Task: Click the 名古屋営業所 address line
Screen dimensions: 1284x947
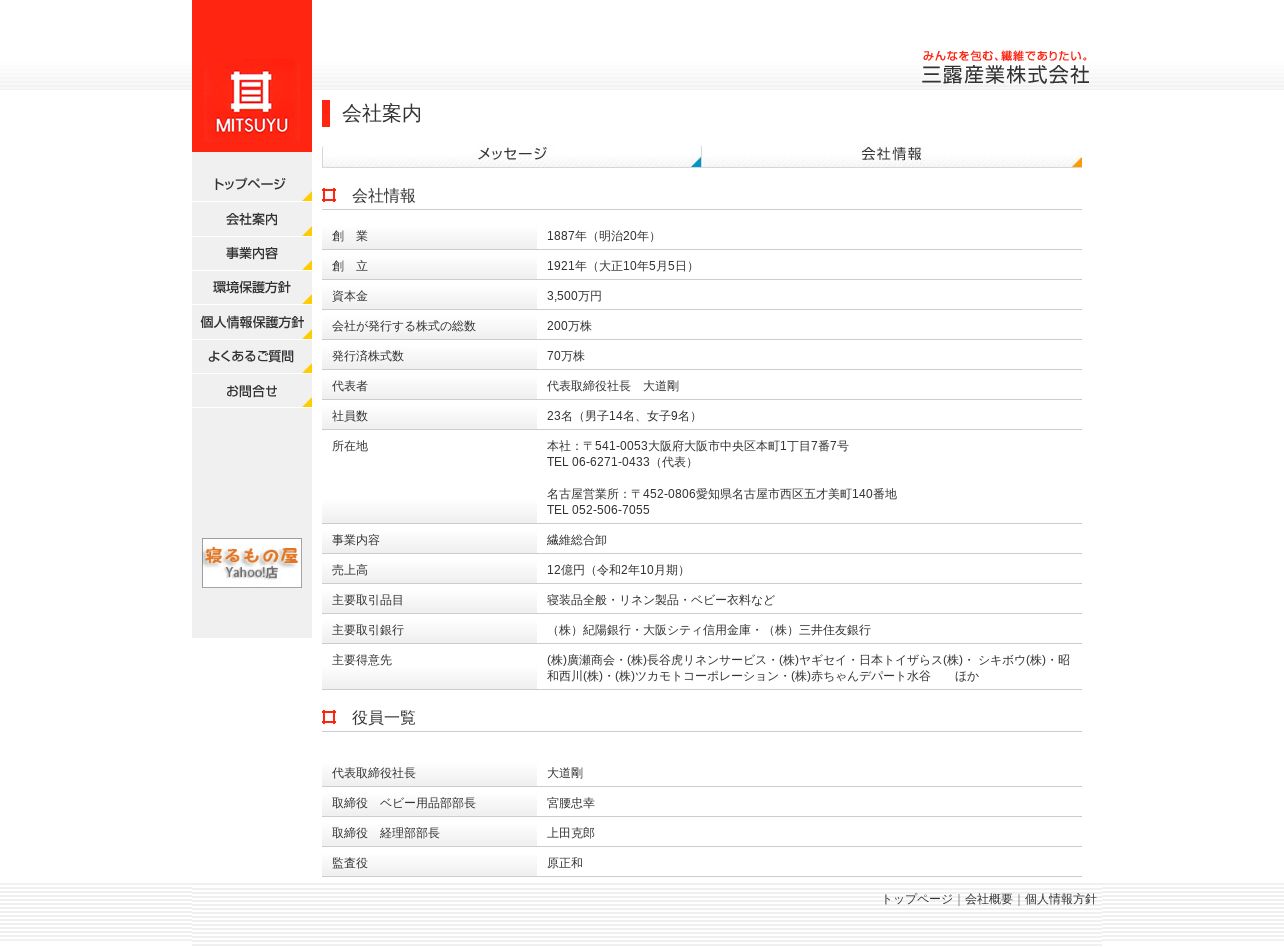Action: coord(722,494)
